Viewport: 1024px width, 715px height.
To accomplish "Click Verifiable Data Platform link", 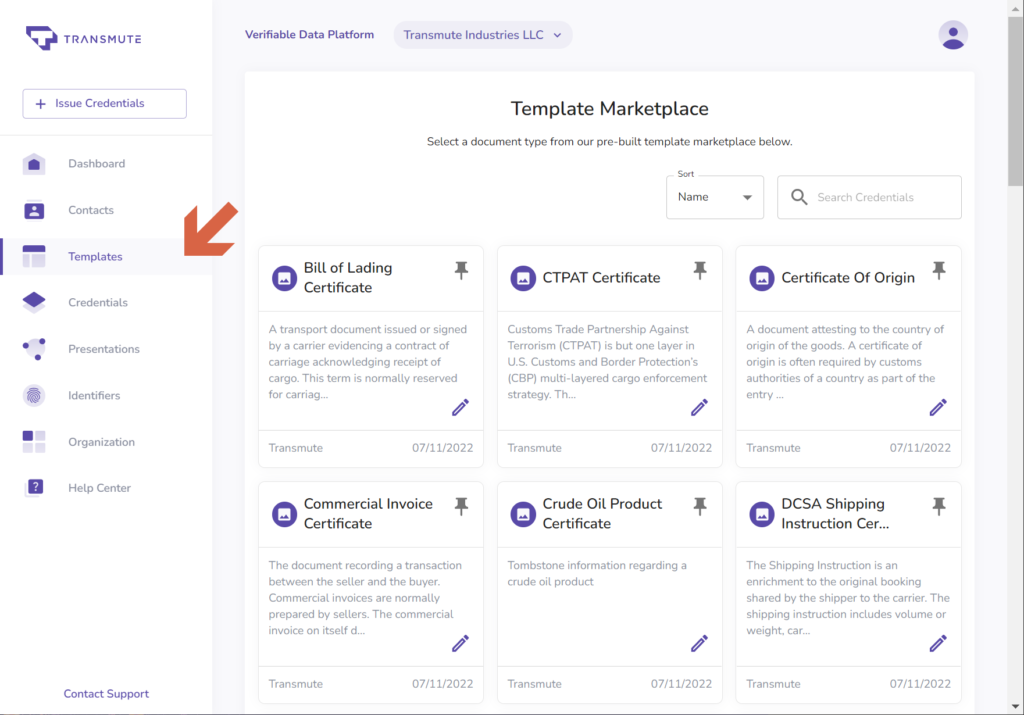I will point(310,35).
